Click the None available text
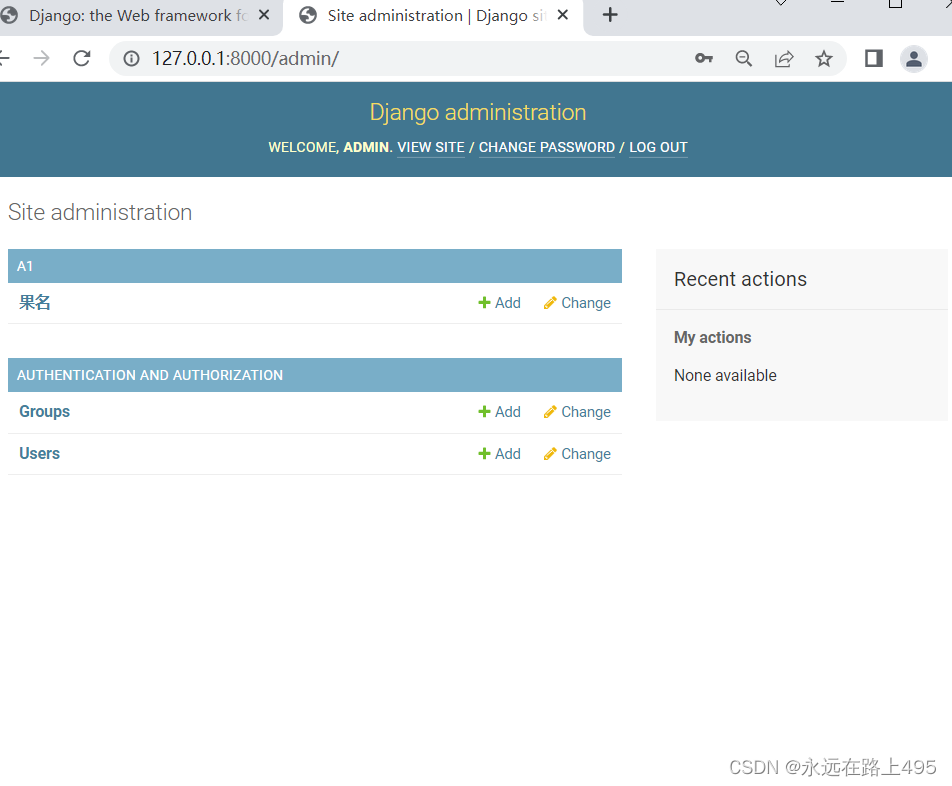Image resolution: width=952 pixels, height=786 pixels. (725, 376)
